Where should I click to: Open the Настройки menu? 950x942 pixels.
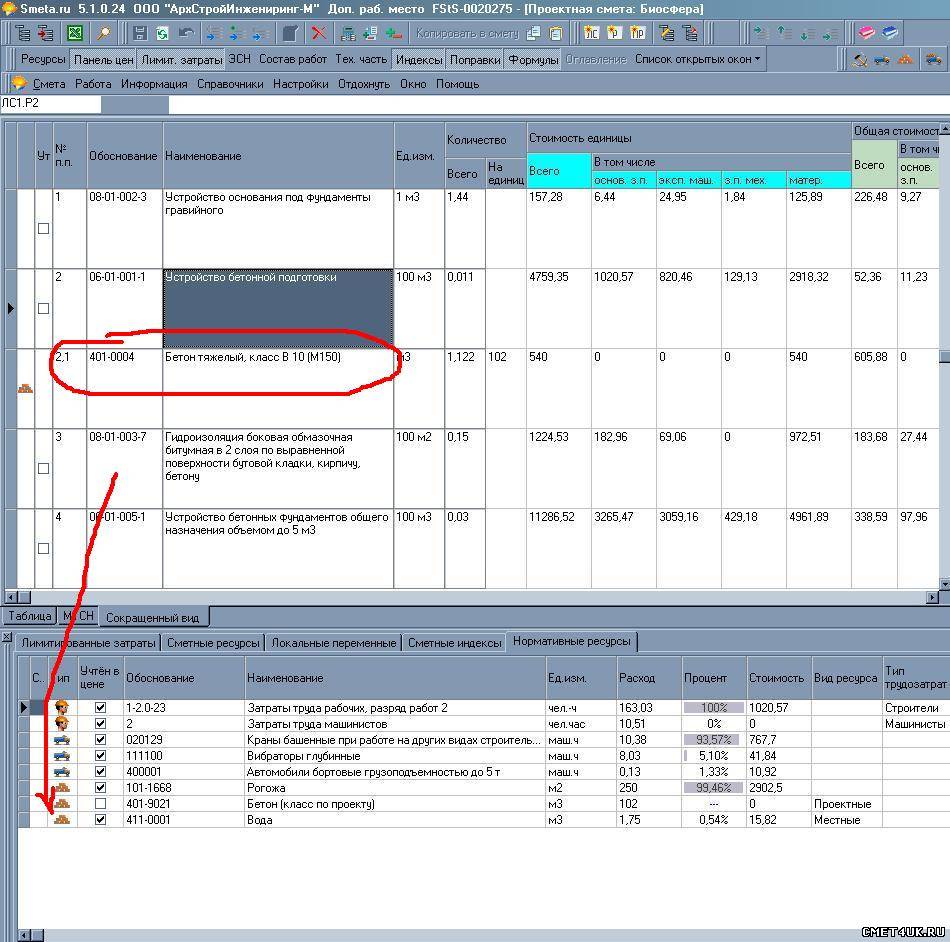coord(300,84)
